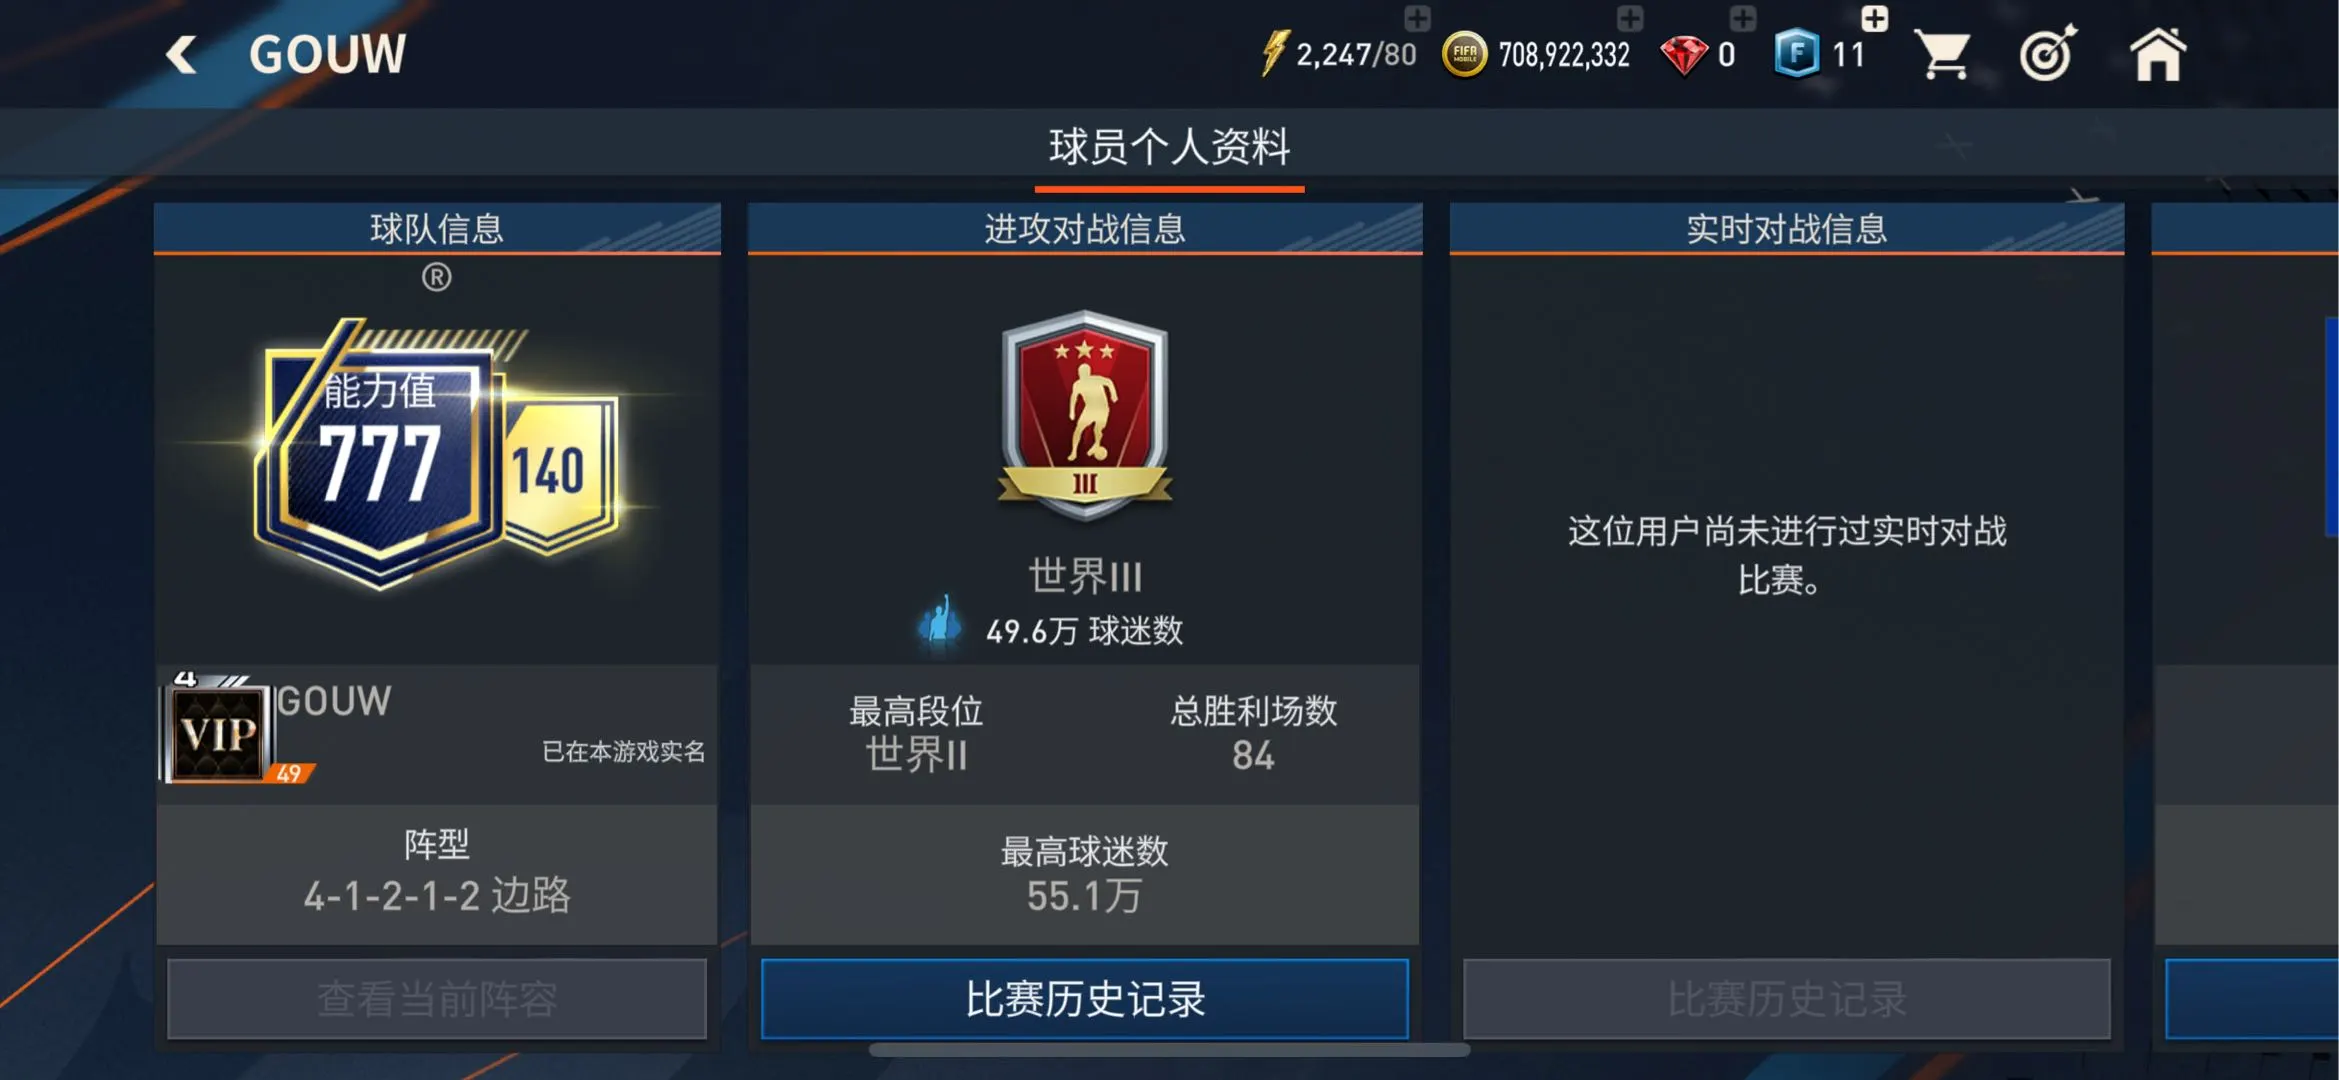Click the greyed 查看当前阵容 button

pyautogui.click(x=437, y=998)
